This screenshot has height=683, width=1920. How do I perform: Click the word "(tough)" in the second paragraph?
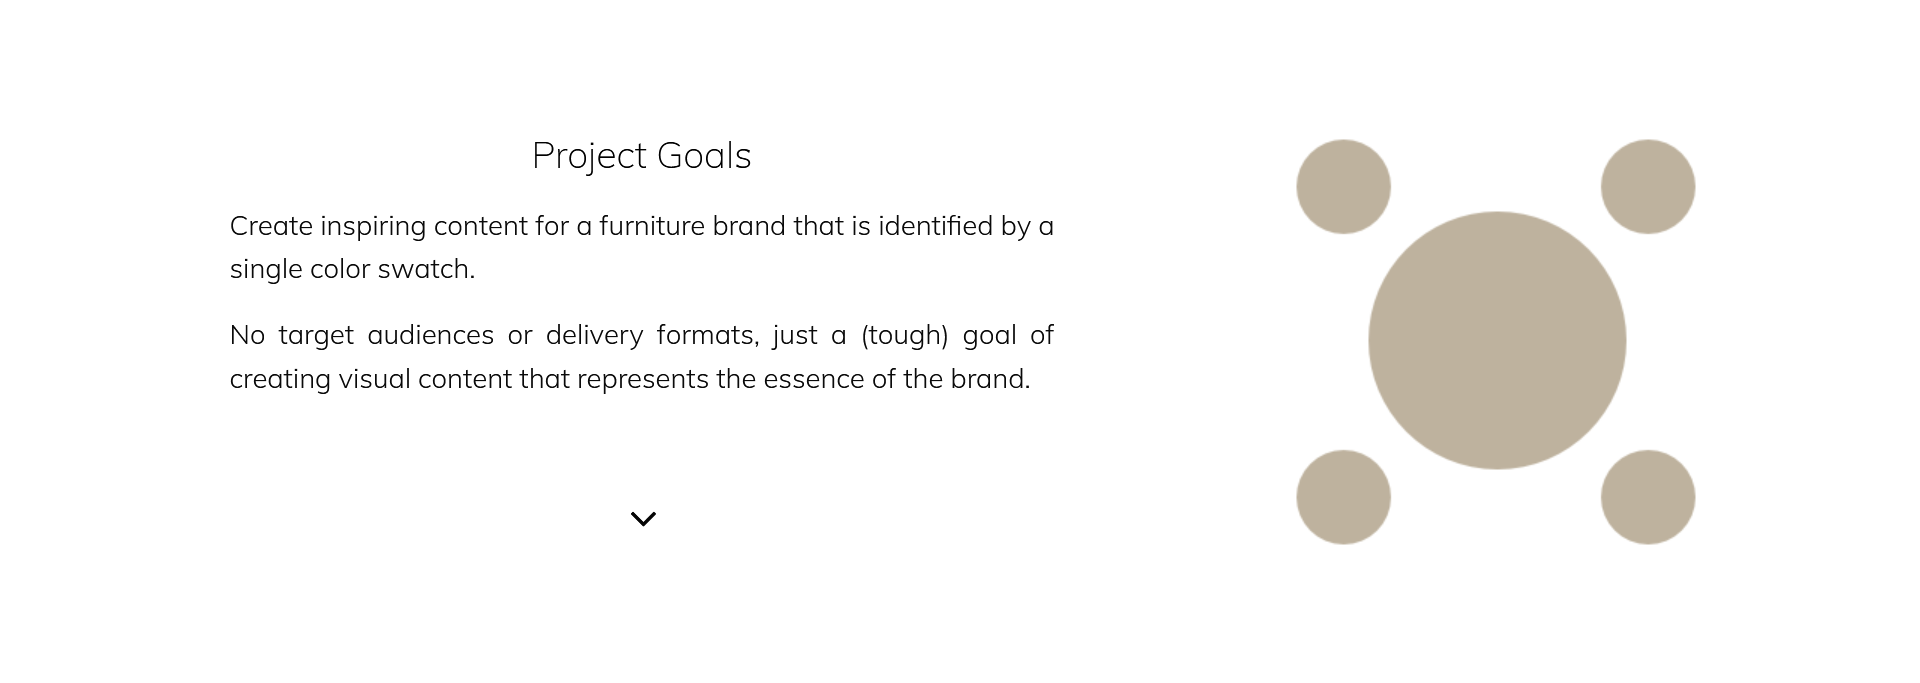(x=904, y=336)
